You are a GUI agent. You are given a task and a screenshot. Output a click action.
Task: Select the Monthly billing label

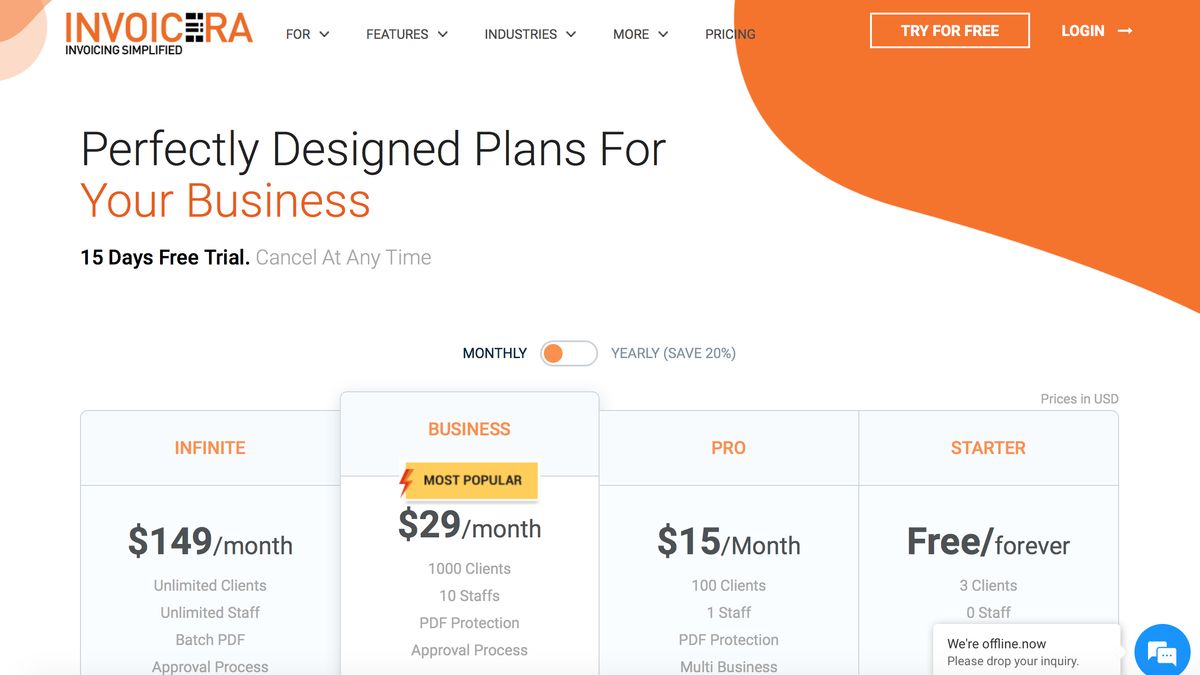click(494, 353)
